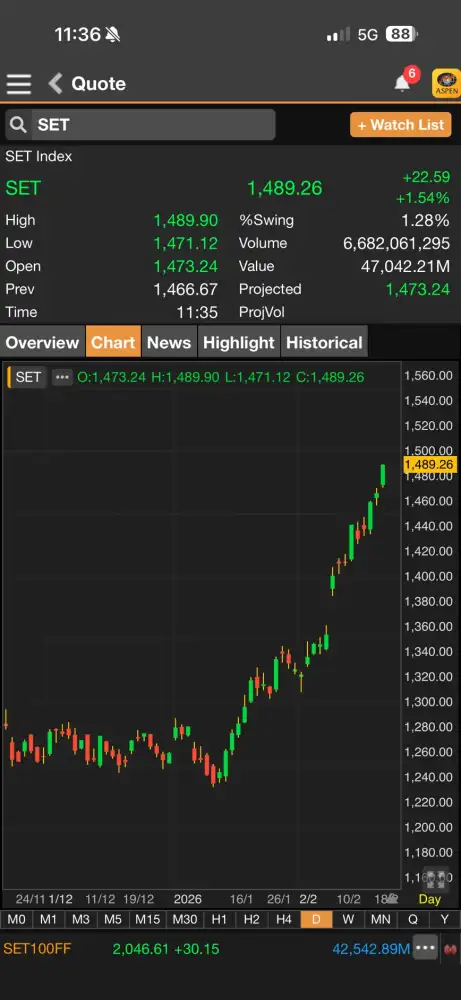Open the Highlight tab

238,342
